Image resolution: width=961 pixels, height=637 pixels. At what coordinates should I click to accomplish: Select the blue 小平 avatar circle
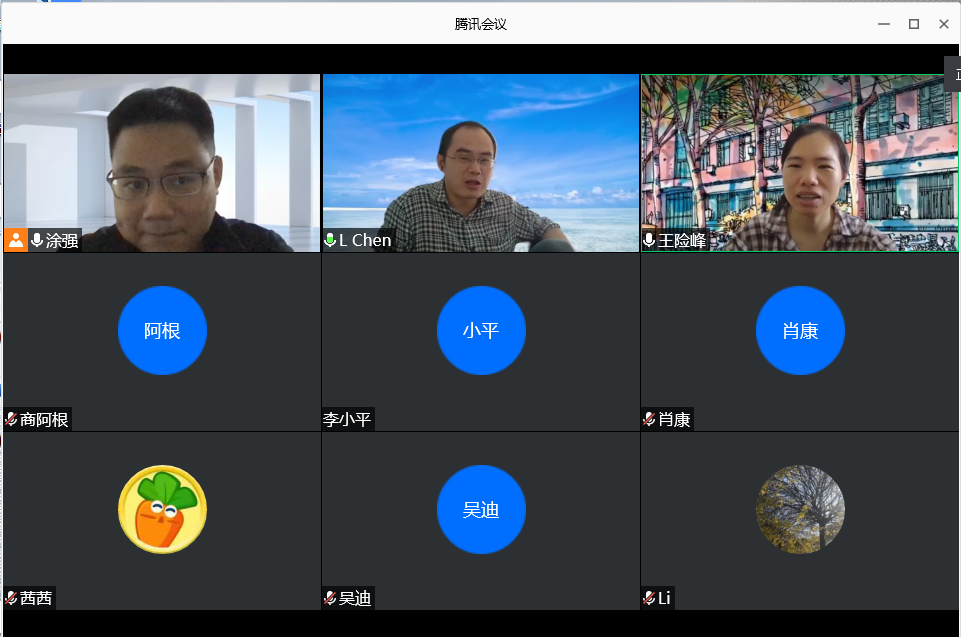pos(481,331)
